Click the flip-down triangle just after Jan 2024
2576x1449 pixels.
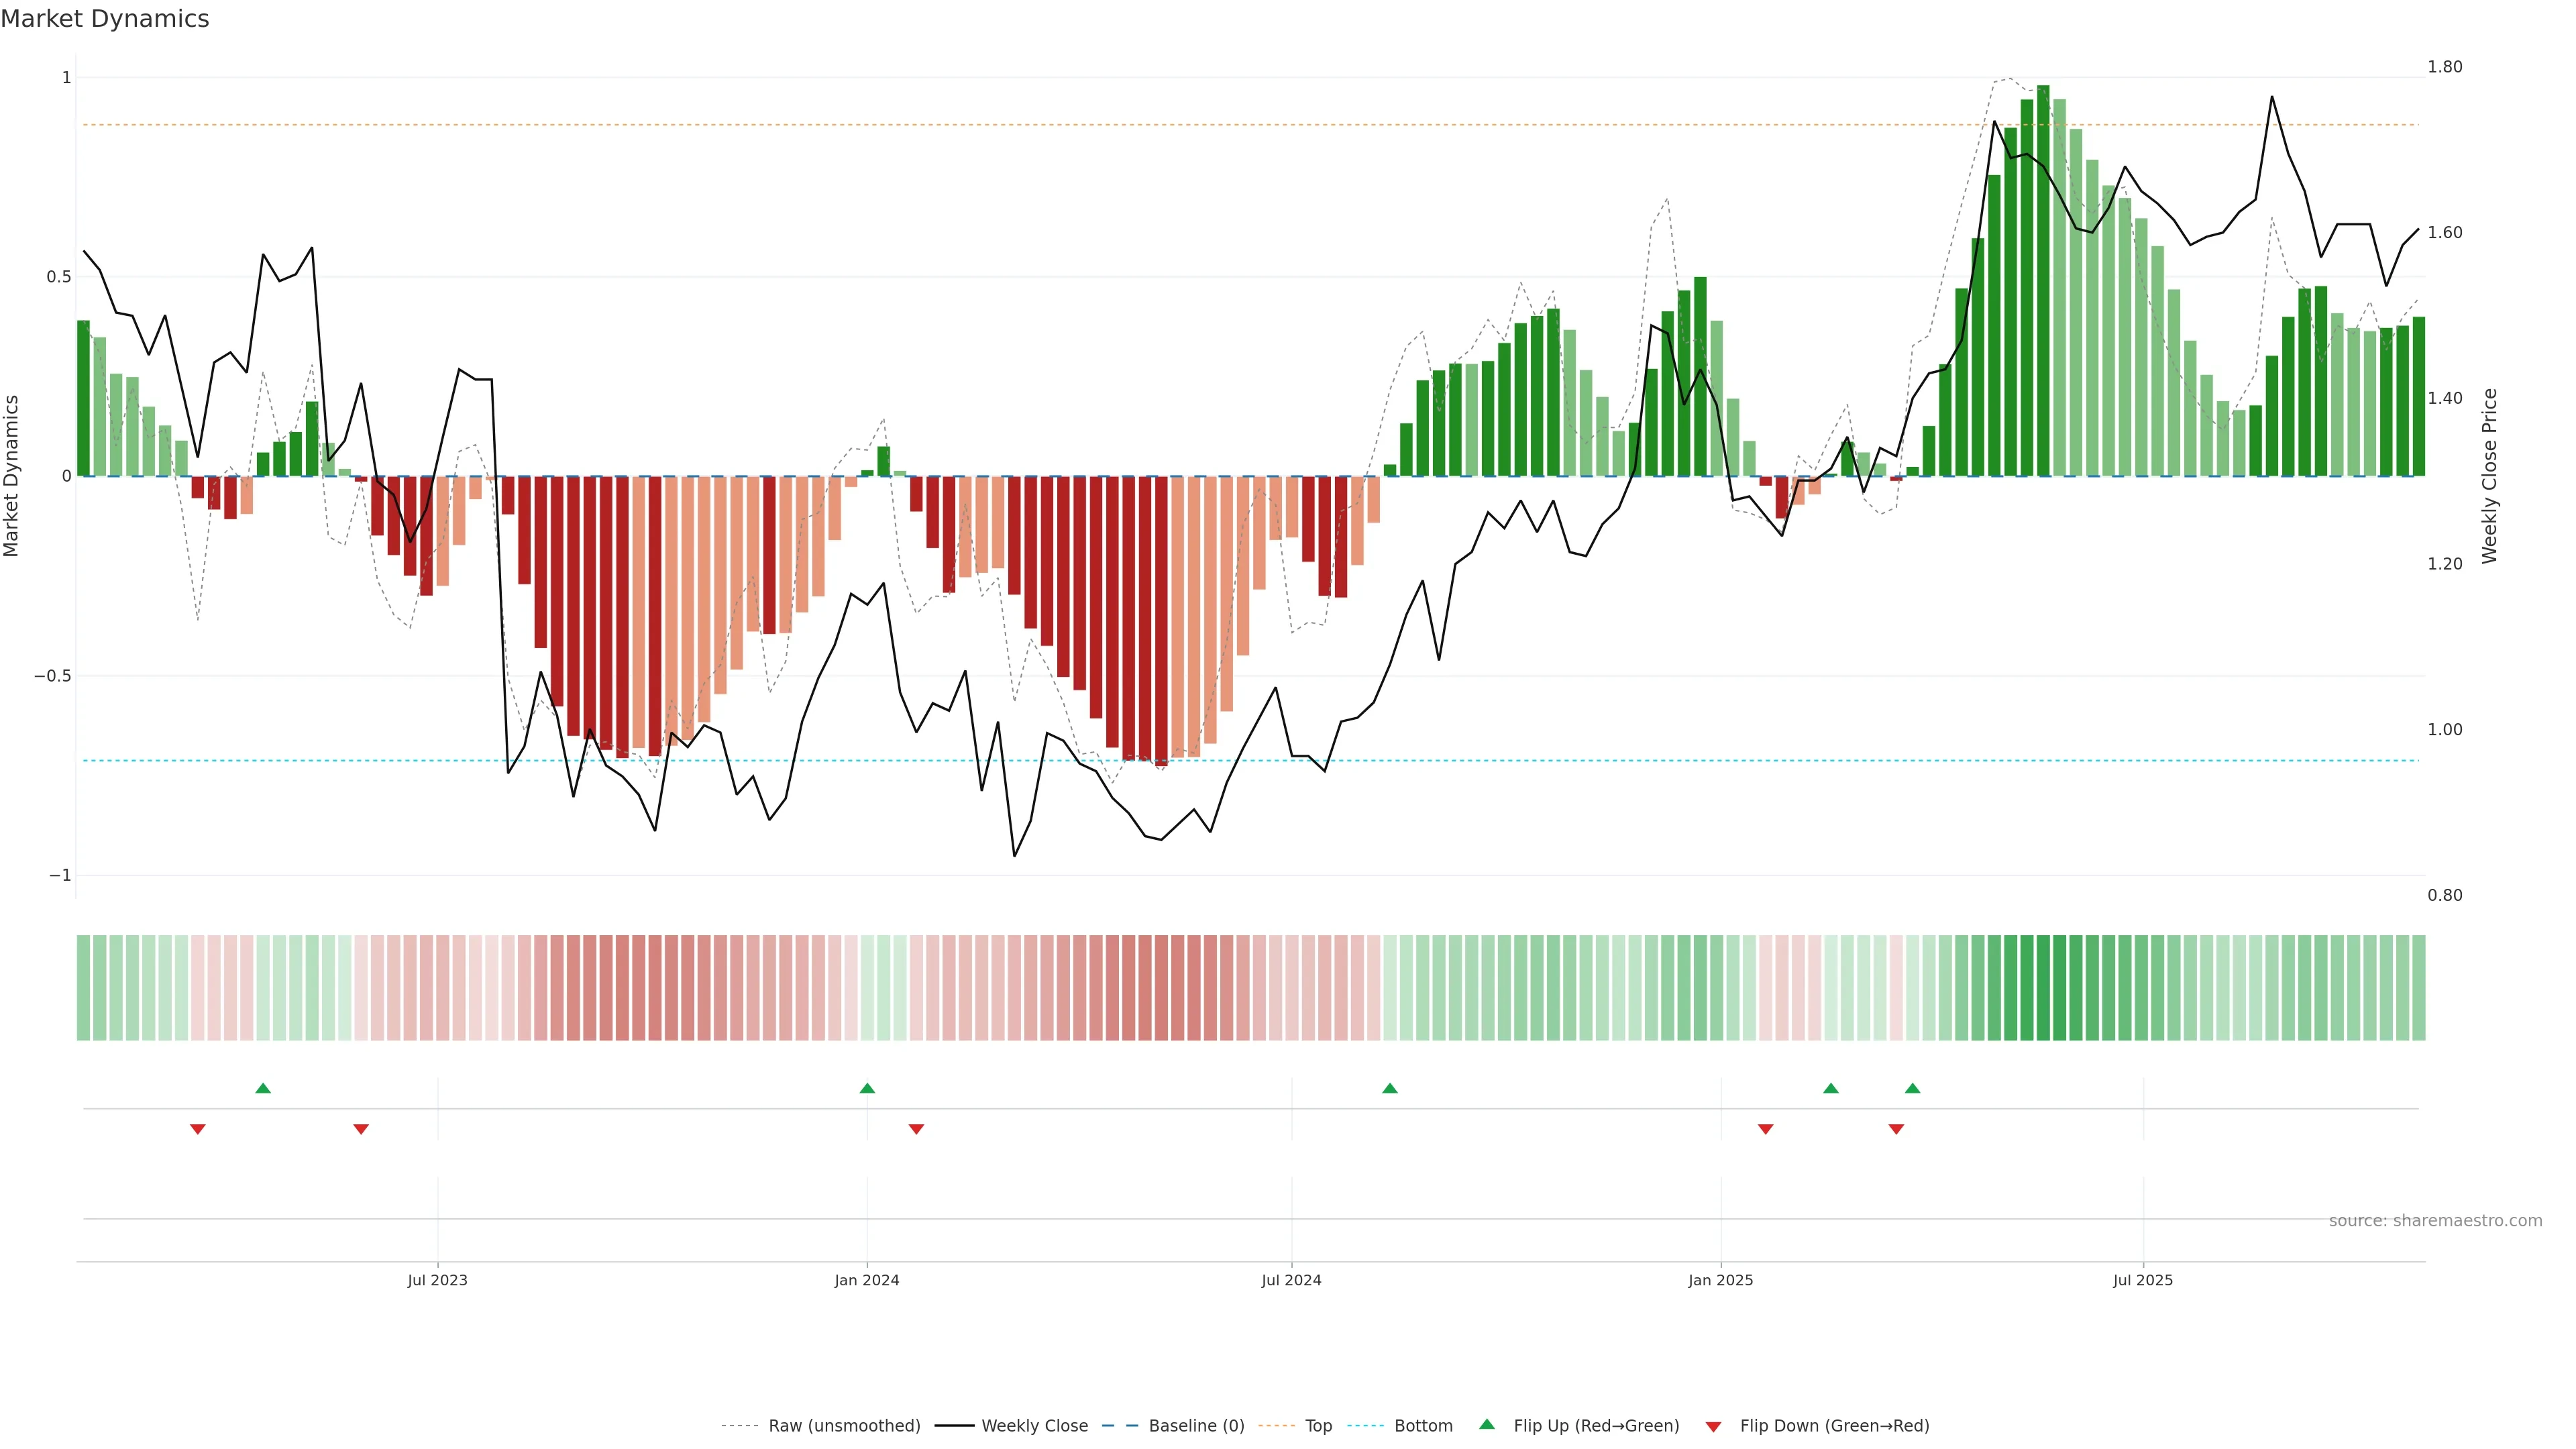coord(916,1129)
